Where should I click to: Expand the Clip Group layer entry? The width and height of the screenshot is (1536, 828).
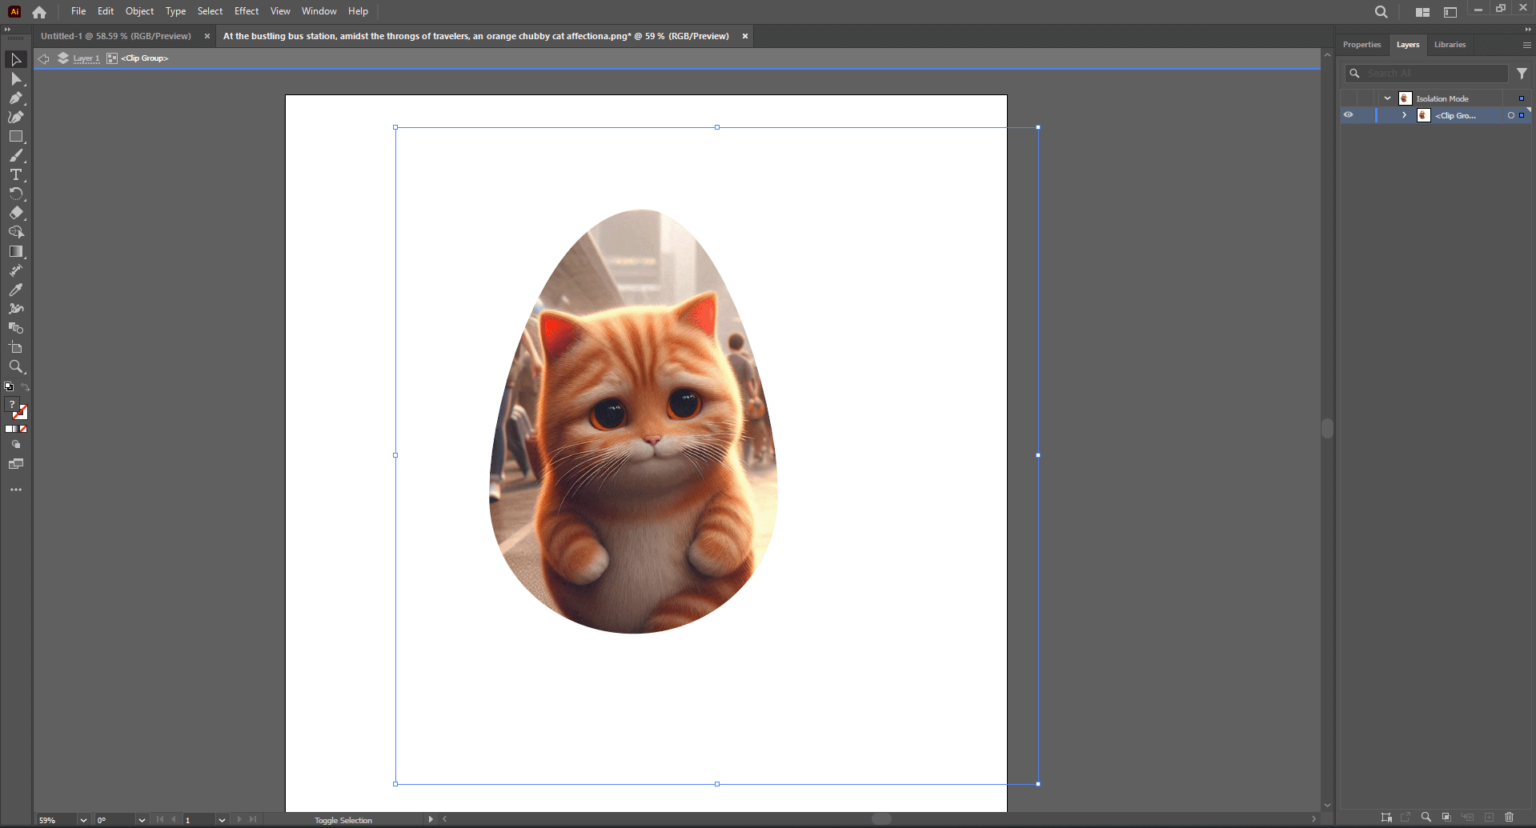(x=1404, y=114)
